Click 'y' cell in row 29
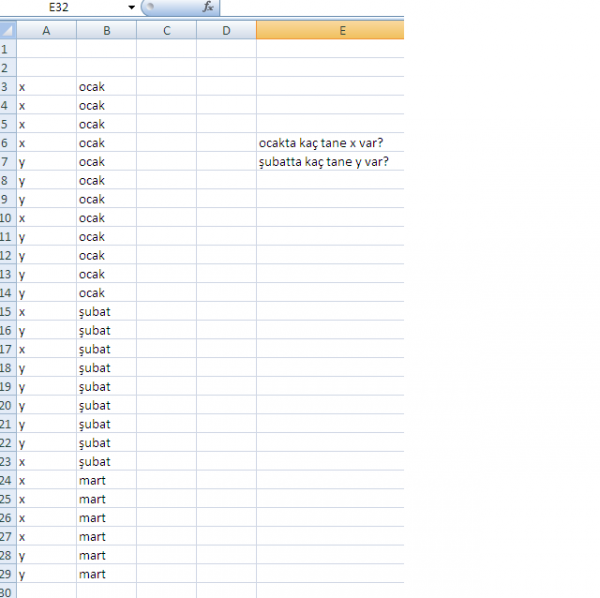Viewport: 600px width, 598px height. click(x=46, y=574)
